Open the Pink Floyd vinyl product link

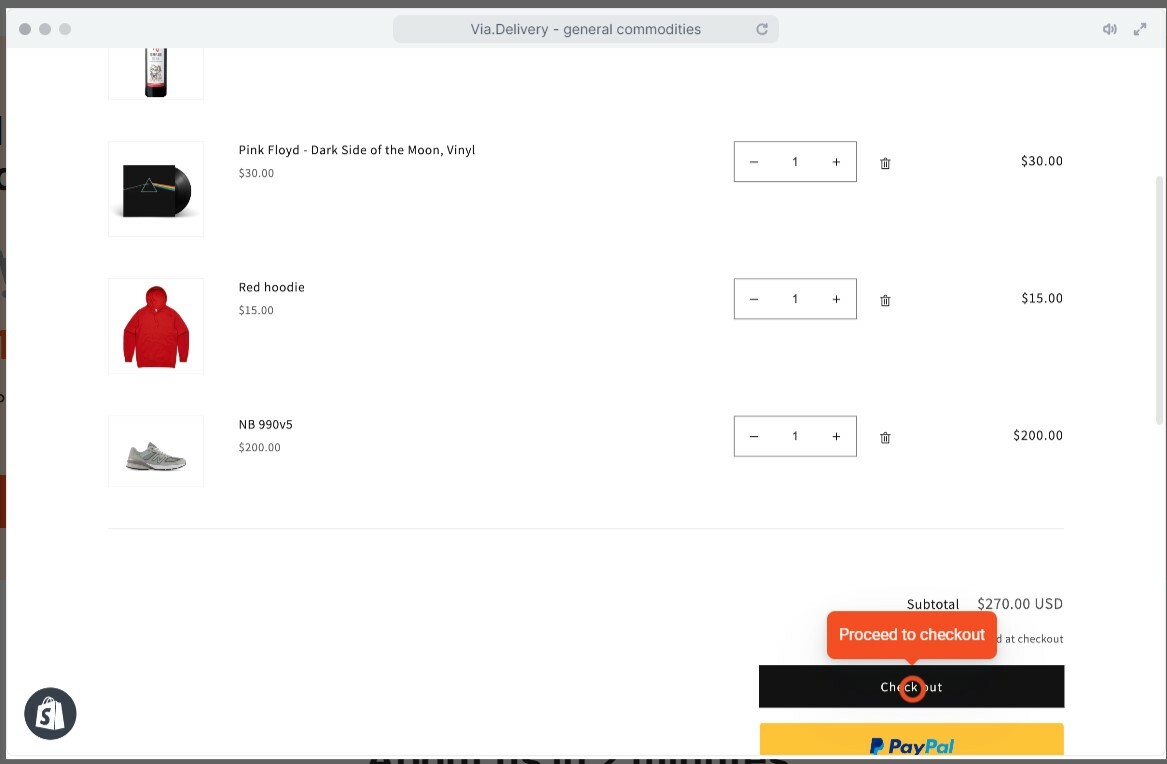click(x=356, y=150)
